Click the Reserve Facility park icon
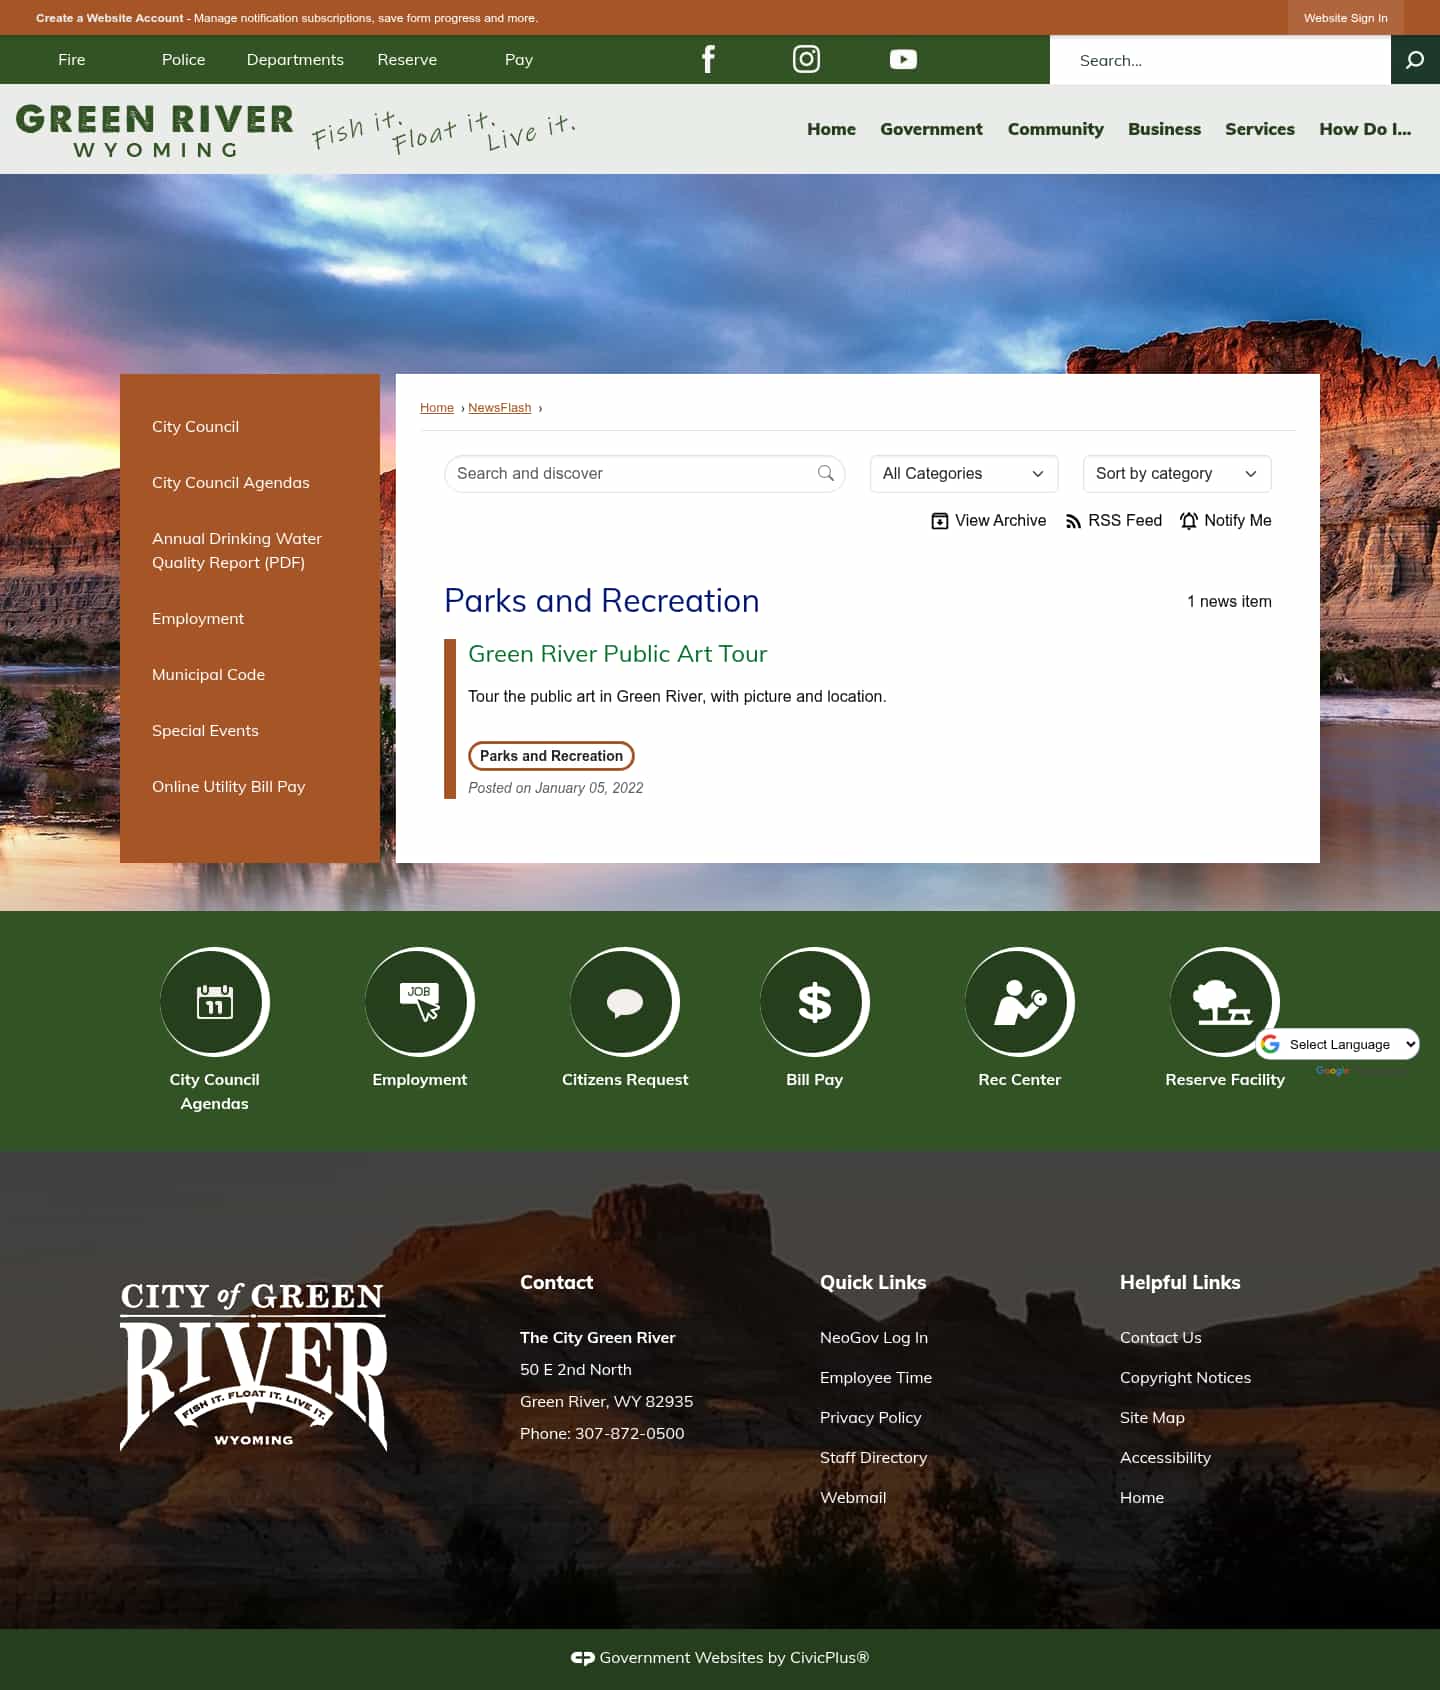 click(x=1224, y=1002)
